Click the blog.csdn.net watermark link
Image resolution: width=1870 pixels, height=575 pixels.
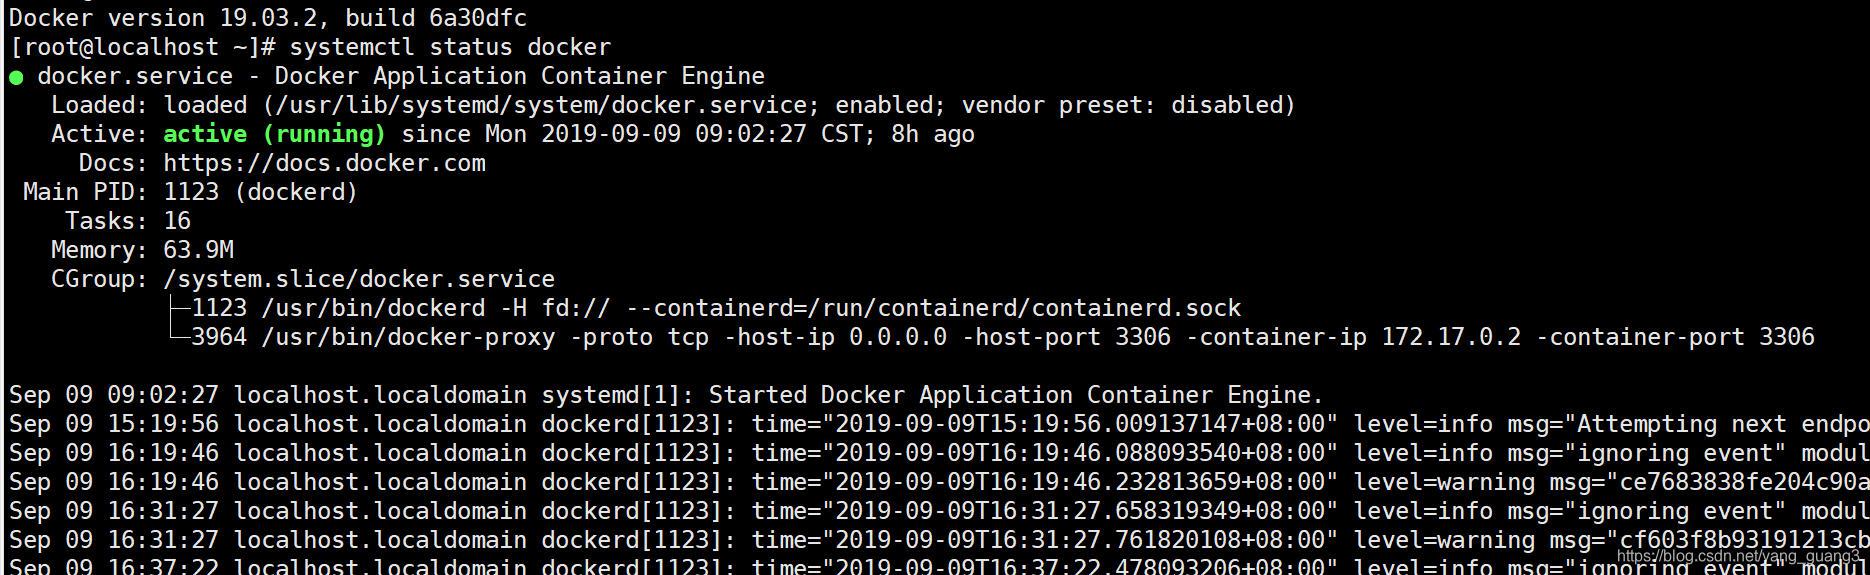[1738, 557]
